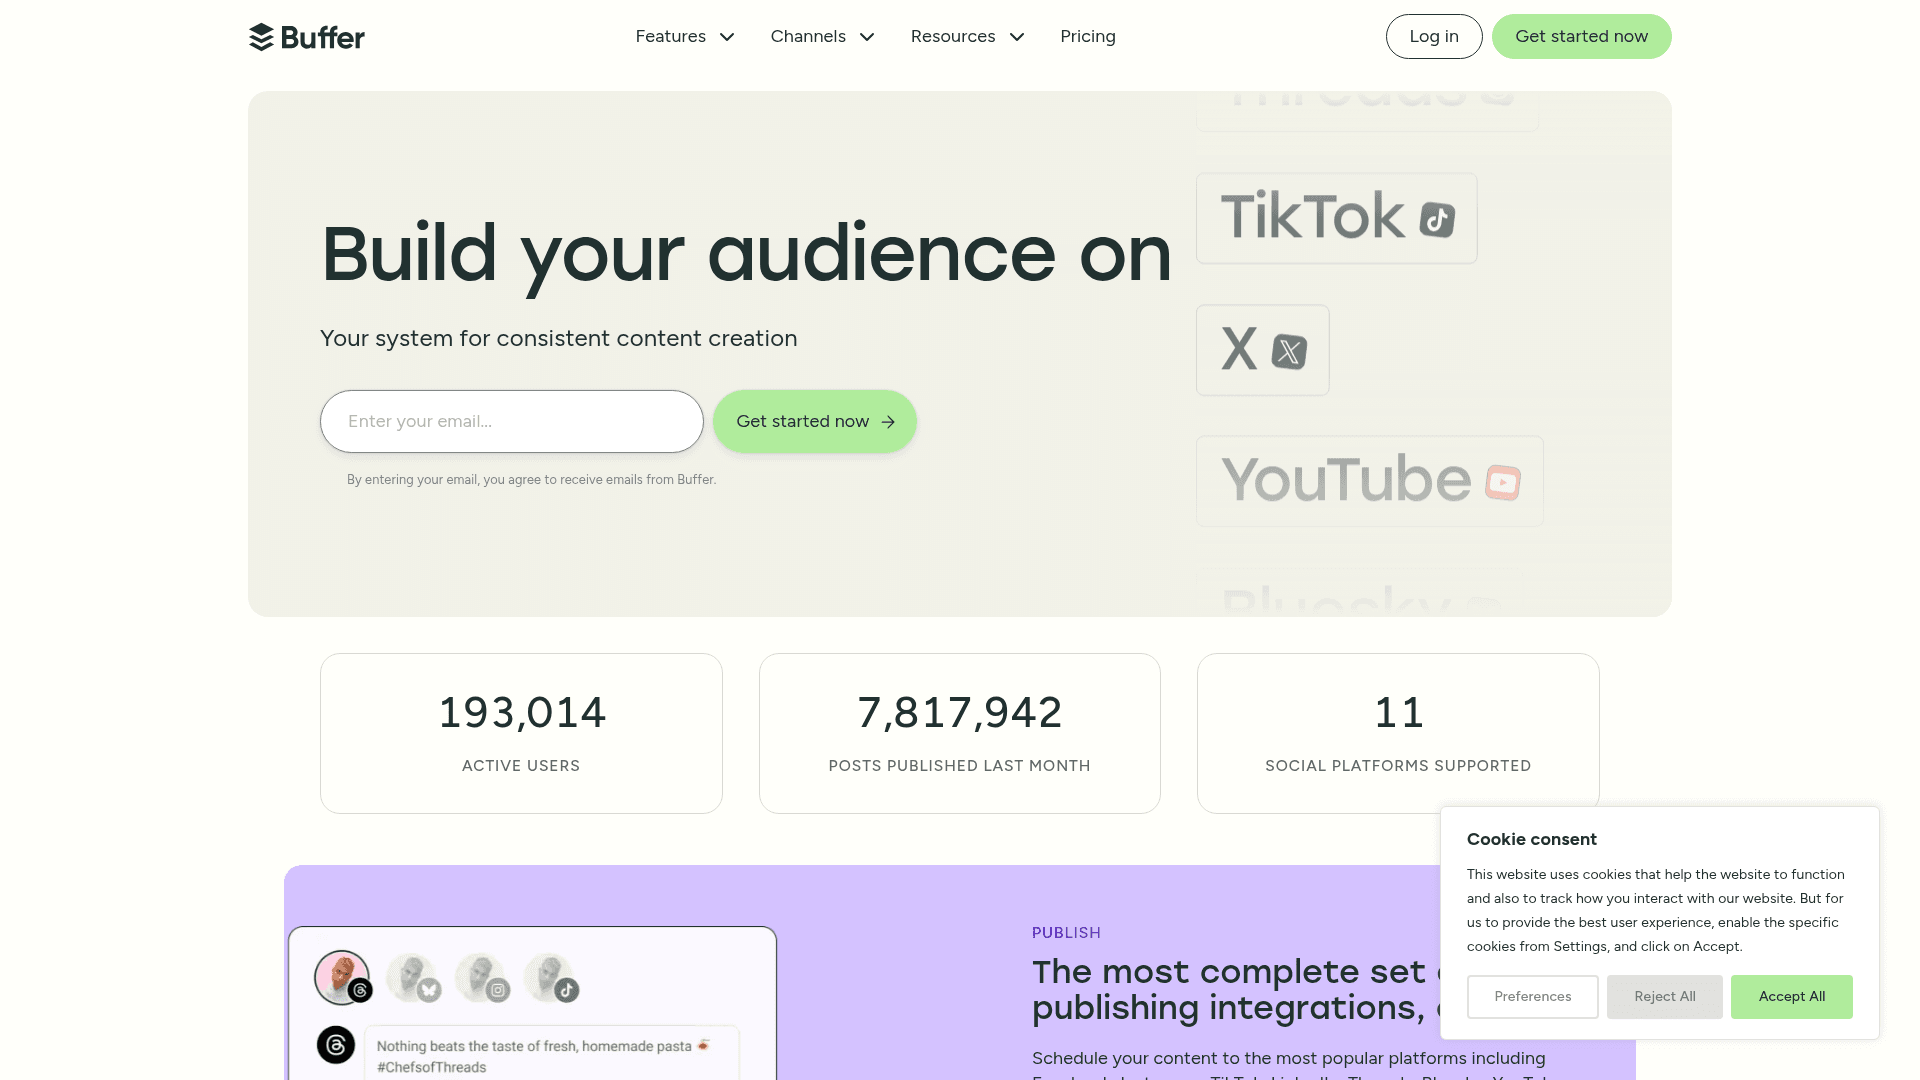Open cookie Preferences
The image size is (1920, 1080).
1532,997
